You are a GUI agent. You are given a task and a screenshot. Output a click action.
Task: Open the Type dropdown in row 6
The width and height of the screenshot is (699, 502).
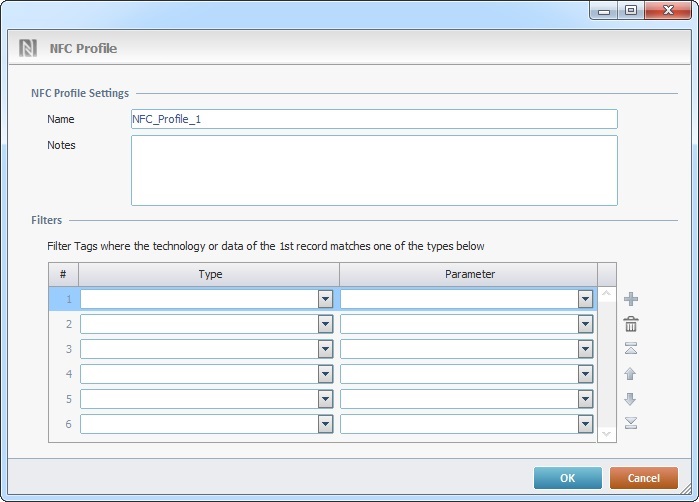click(325, 424)
